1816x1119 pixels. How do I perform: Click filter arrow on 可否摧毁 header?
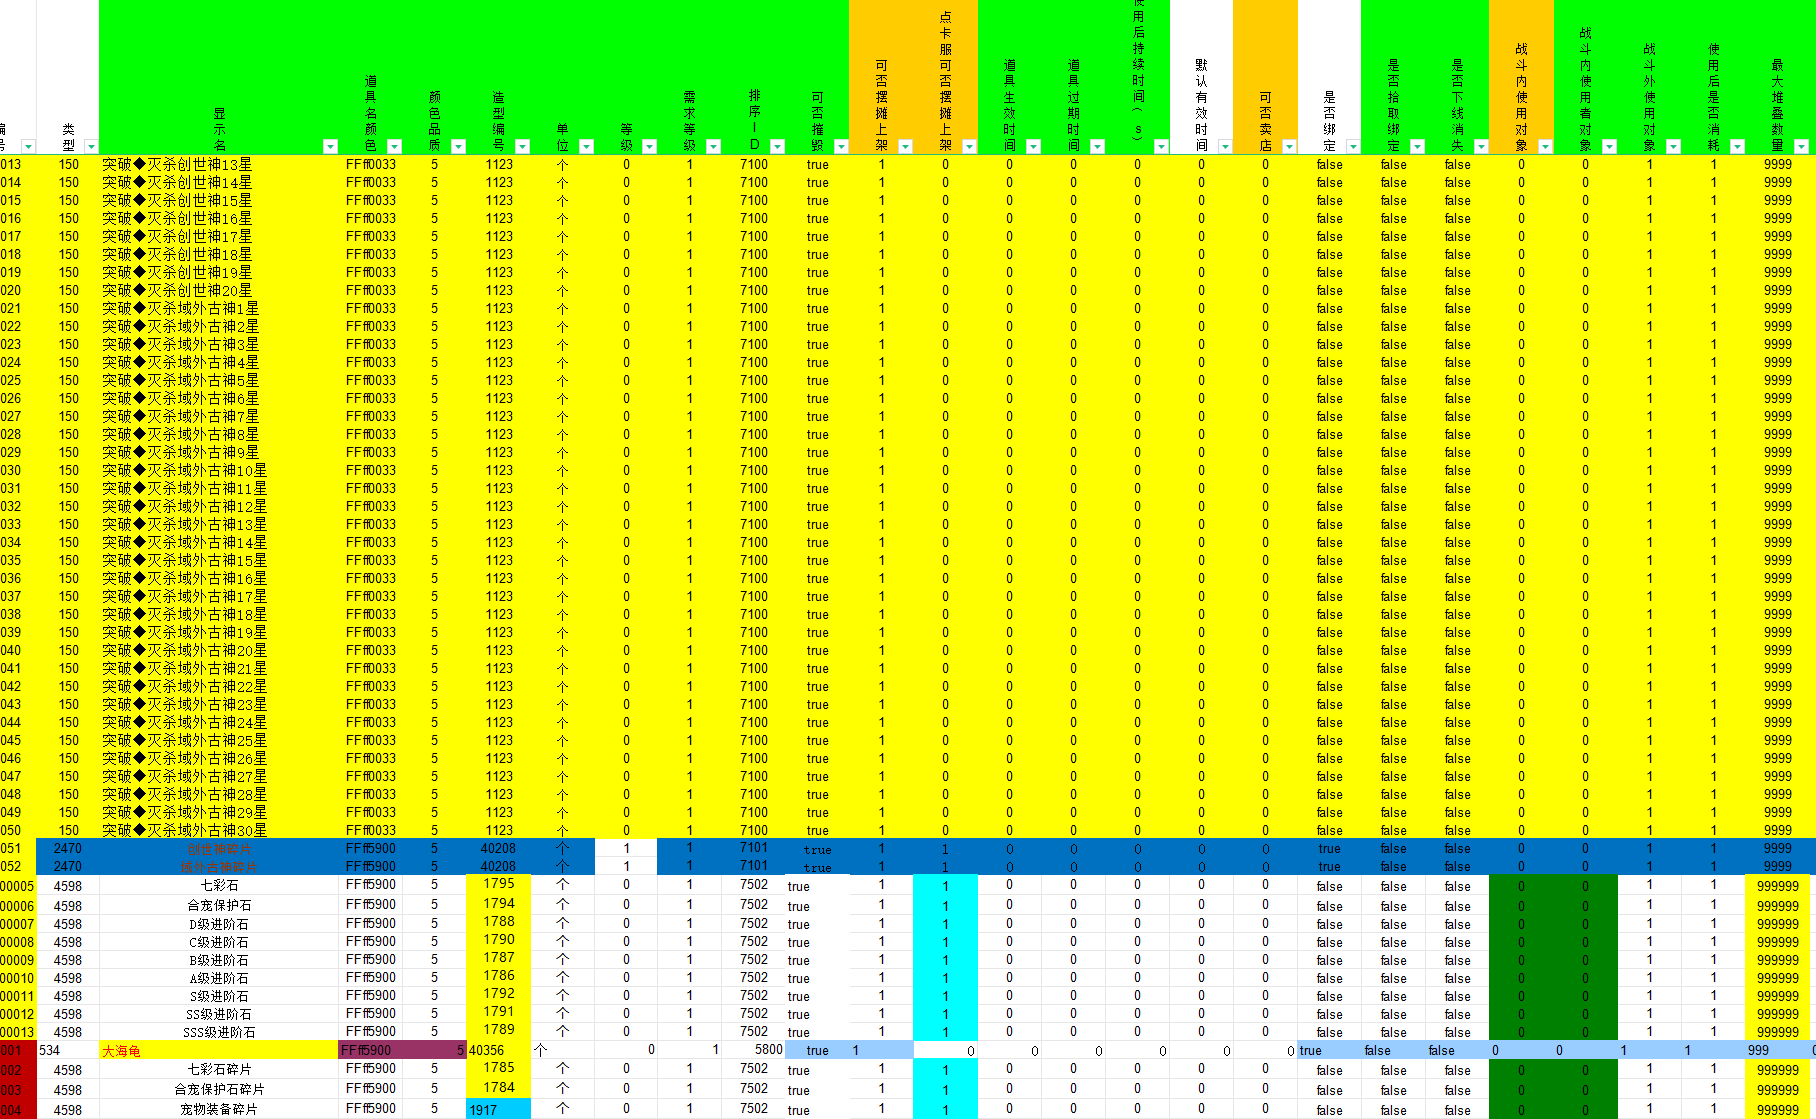click(841, 147)
